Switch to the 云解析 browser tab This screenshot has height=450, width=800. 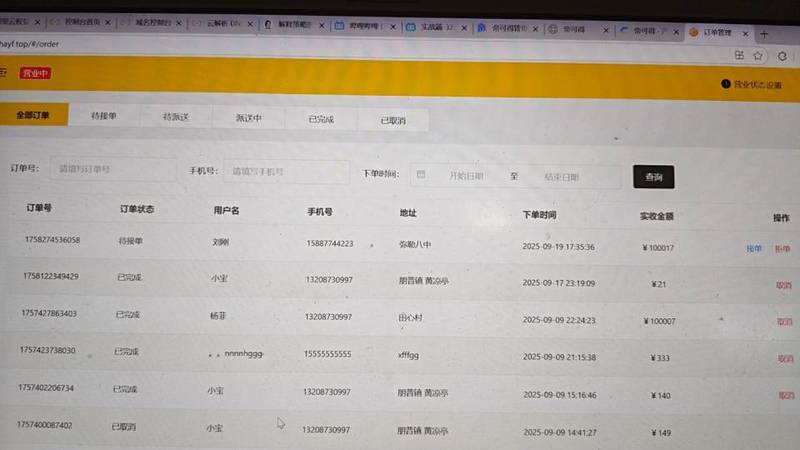(x=223, y=23)
